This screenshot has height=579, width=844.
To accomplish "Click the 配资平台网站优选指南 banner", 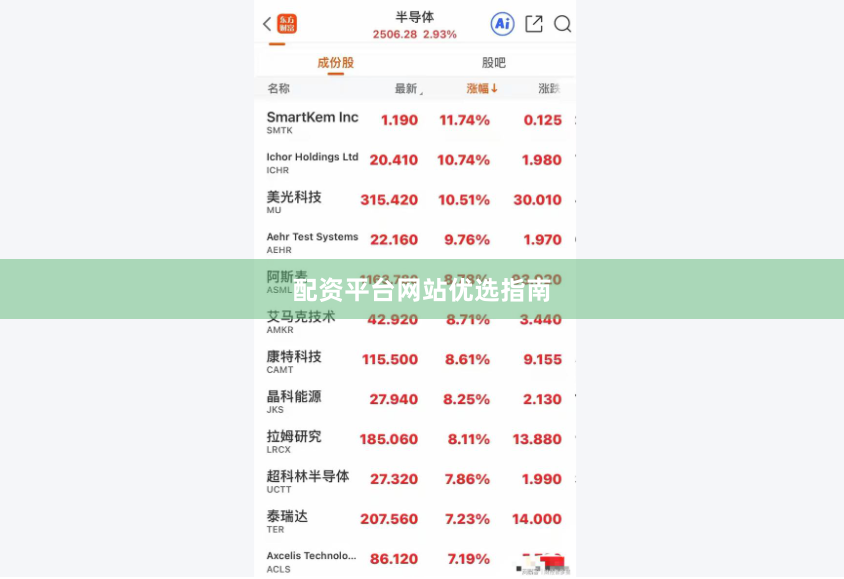I will point(422,290).
